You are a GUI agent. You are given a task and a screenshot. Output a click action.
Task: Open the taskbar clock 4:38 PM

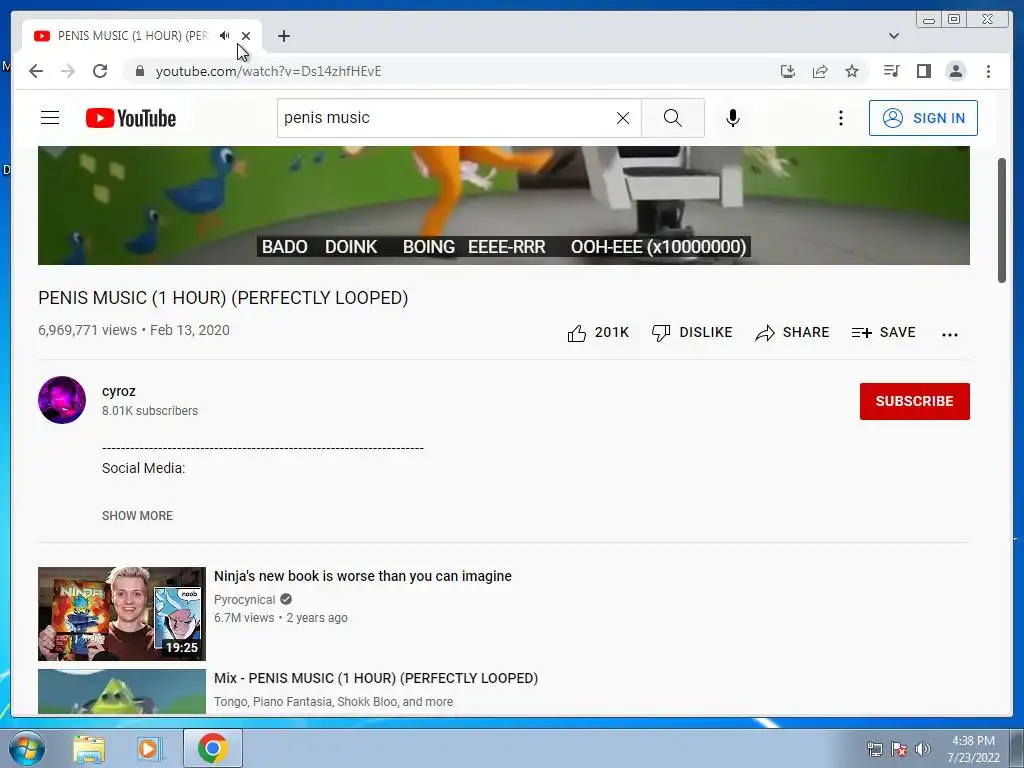[973, 748]
